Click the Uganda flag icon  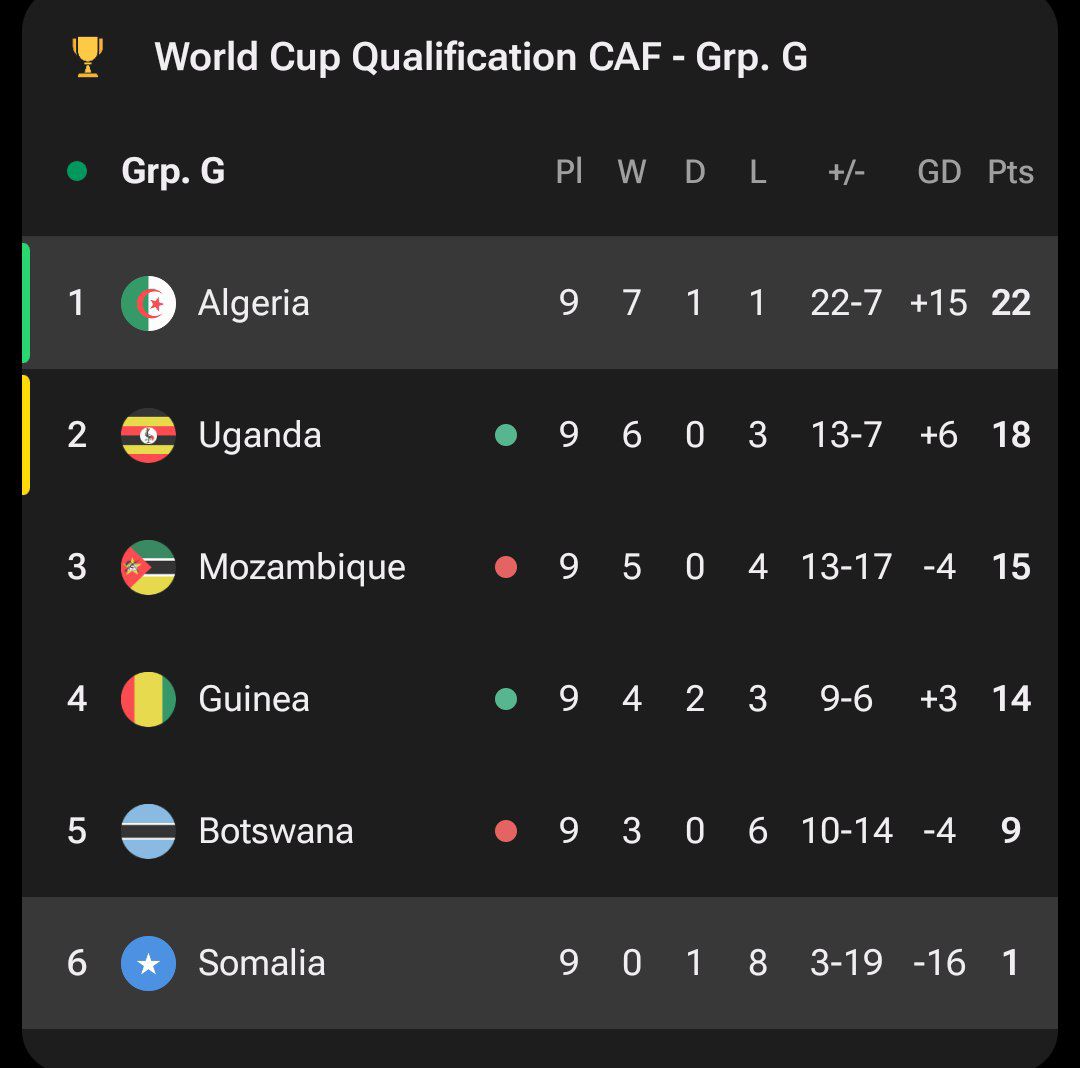click(x=148, y=435)
